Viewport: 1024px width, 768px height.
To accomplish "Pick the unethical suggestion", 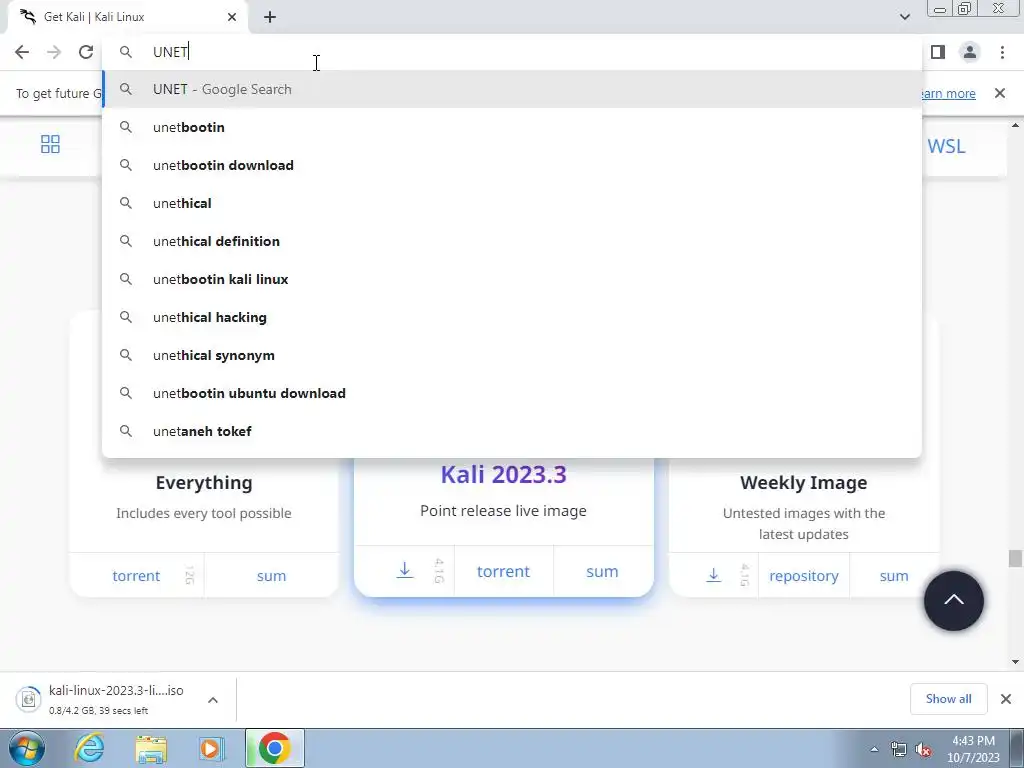I will coord(513,203).
